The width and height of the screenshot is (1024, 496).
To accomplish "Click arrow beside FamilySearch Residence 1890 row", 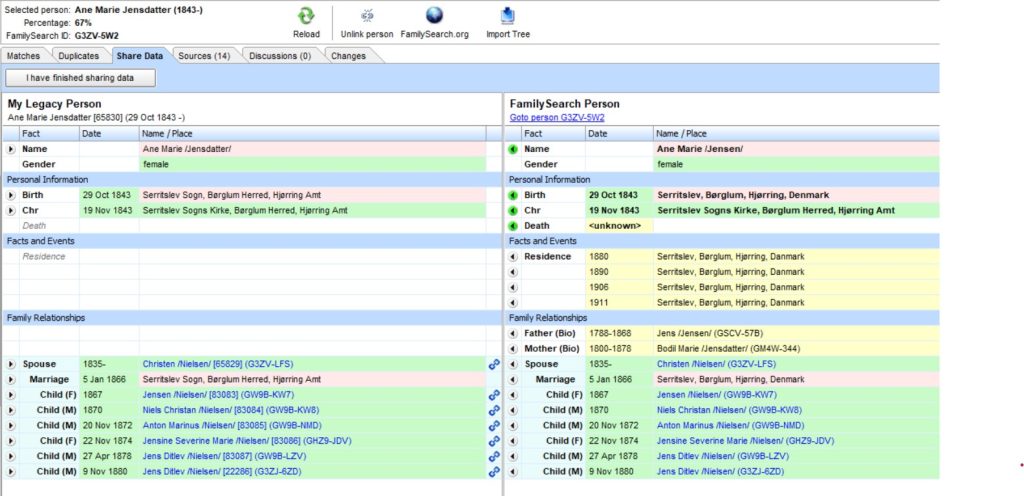I will coord(513,272).
